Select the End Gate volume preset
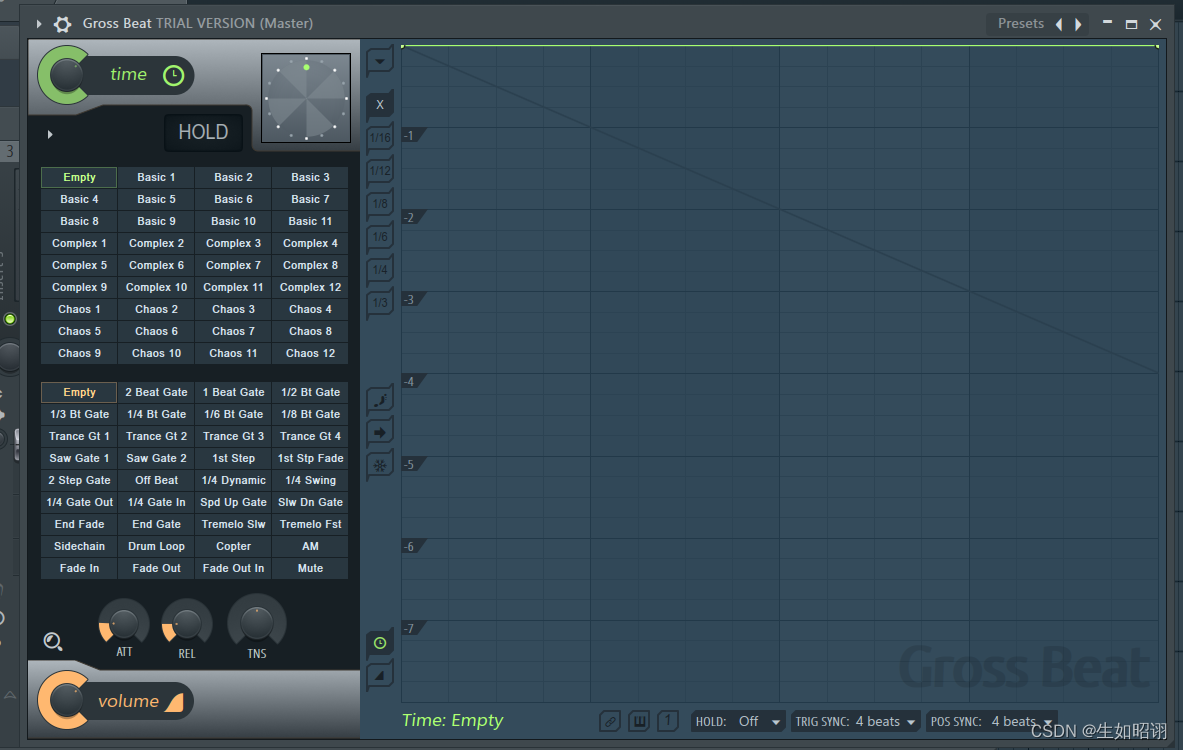This screenshot has height=750, width=1183. (x=156, y=524)
